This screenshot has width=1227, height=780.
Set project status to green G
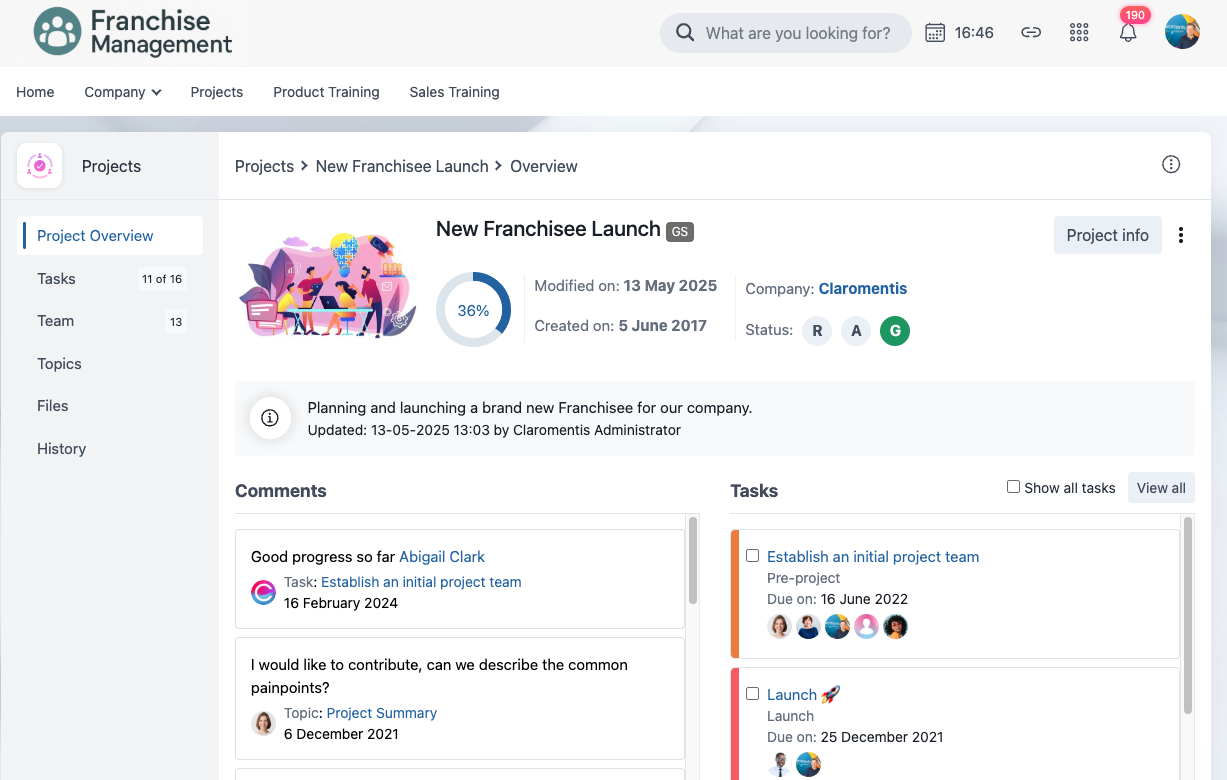pyautogui.click(x=894, y=330)
